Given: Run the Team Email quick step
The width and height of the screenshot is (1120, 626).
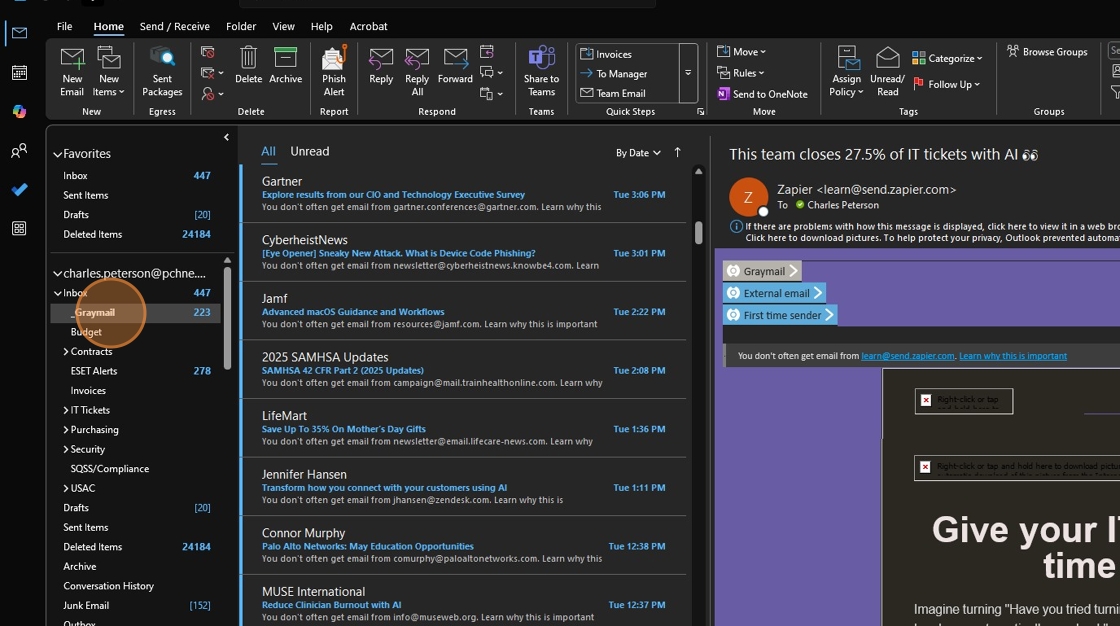Looking at the screenshot, I should (613, 93).
